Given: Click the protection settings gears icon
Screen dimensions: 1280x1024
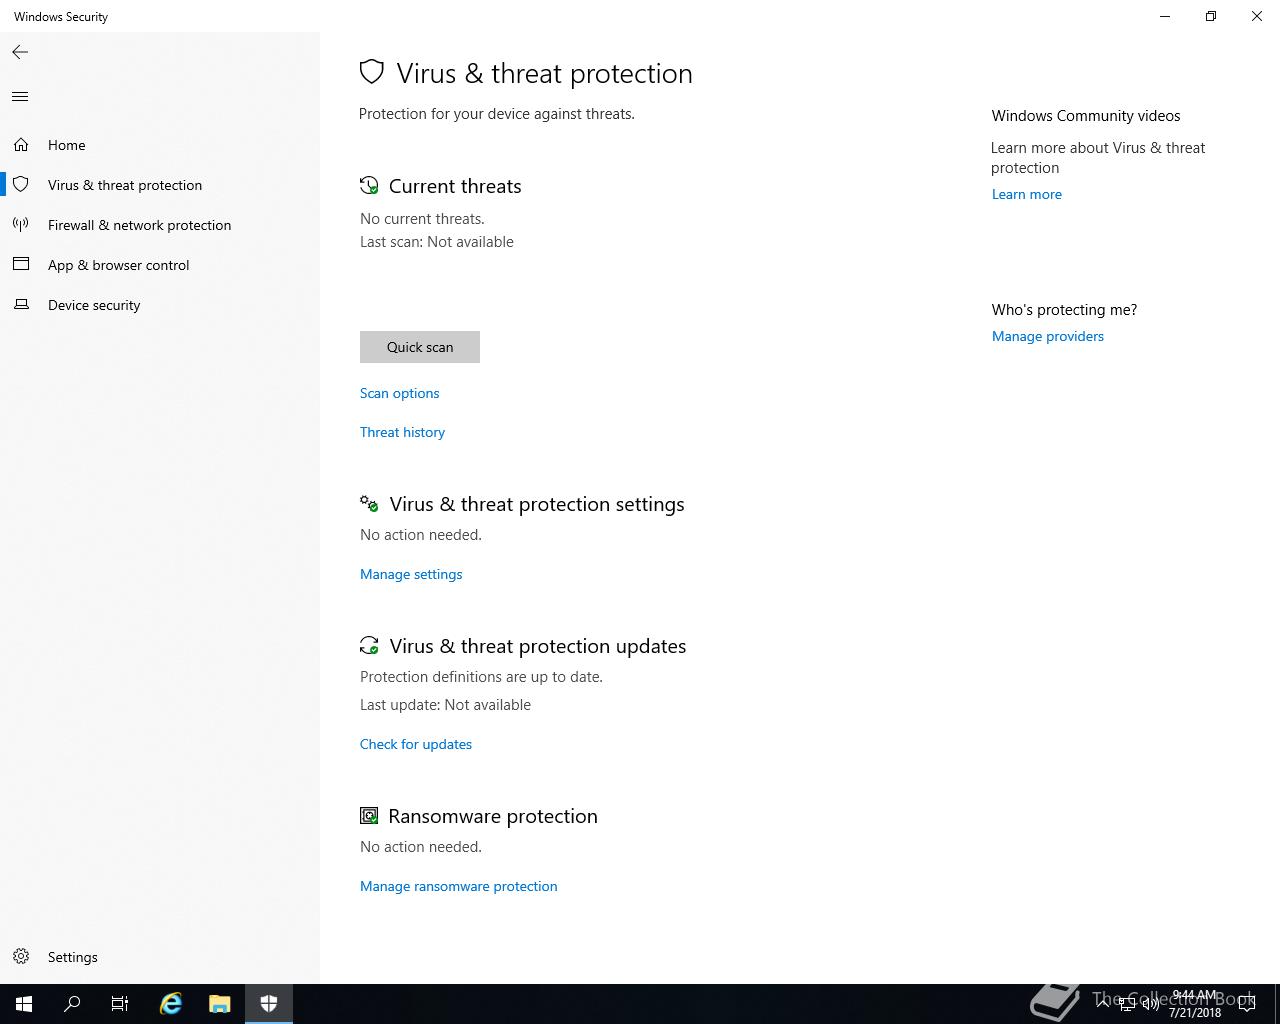Looking at the screenshot, I should pyautogui.click(x=369, y=504).
